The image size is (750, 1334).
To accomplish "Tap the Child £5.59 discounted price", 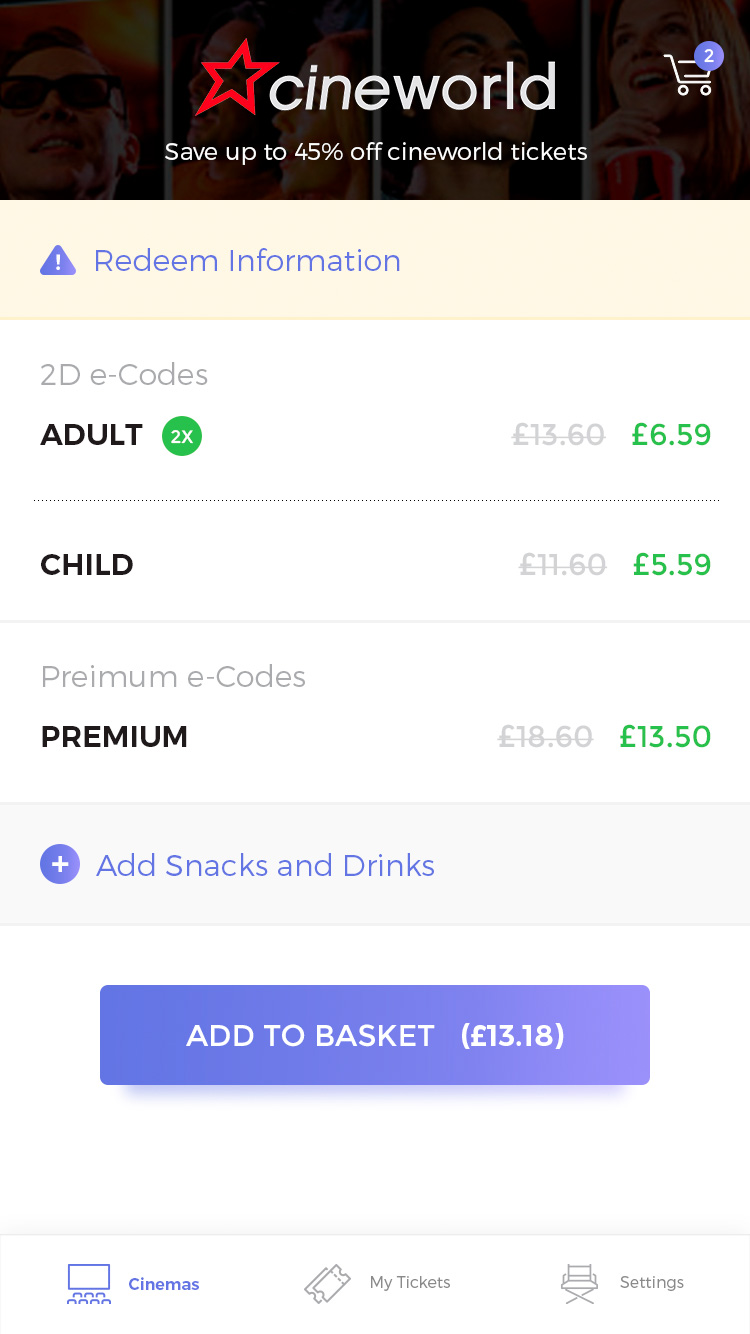I will [672, 565].
